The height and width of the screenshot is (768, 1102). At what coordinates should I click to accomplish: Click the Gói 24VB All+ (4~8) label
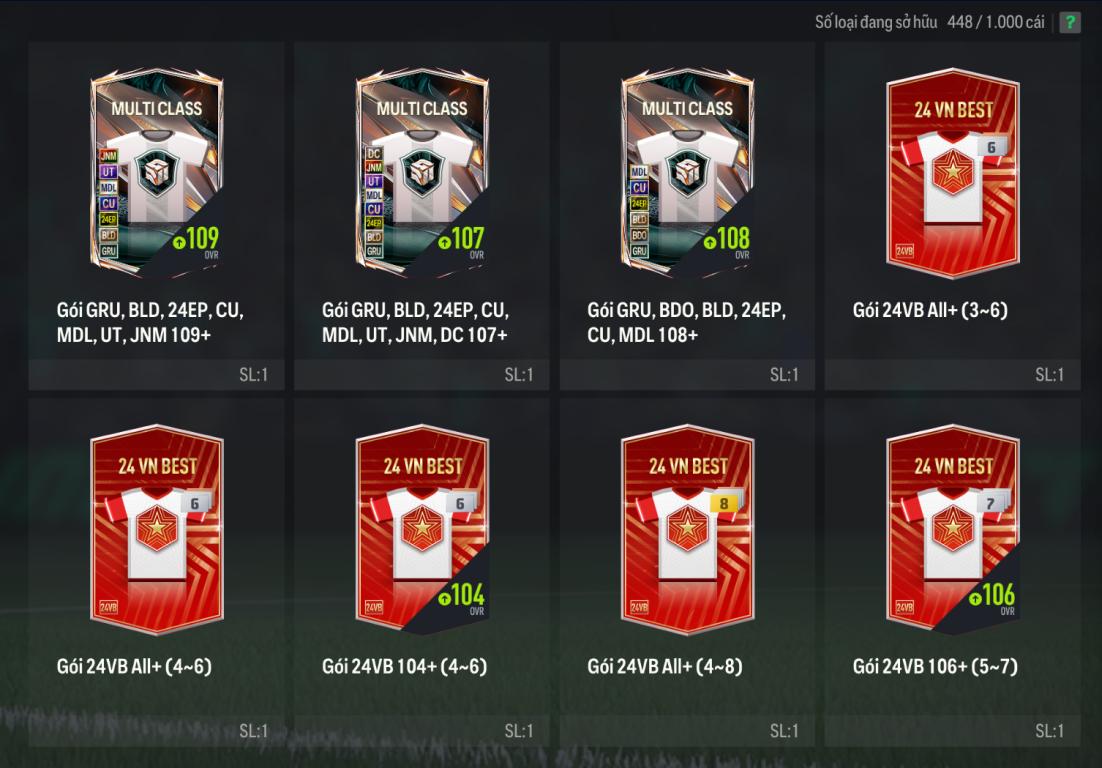tap(665, 666)
